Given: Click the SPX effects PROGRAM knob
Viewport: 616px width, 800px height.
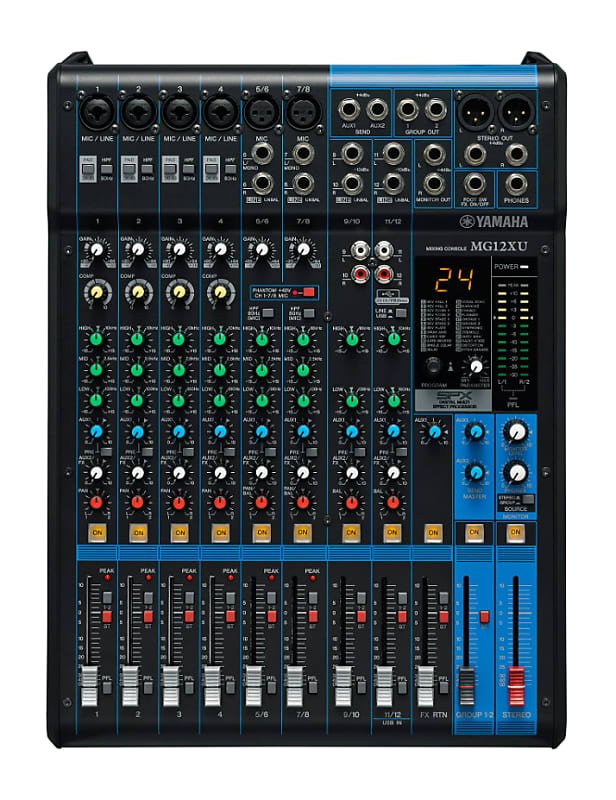Looking at the screenshot, I should [434, 365].
